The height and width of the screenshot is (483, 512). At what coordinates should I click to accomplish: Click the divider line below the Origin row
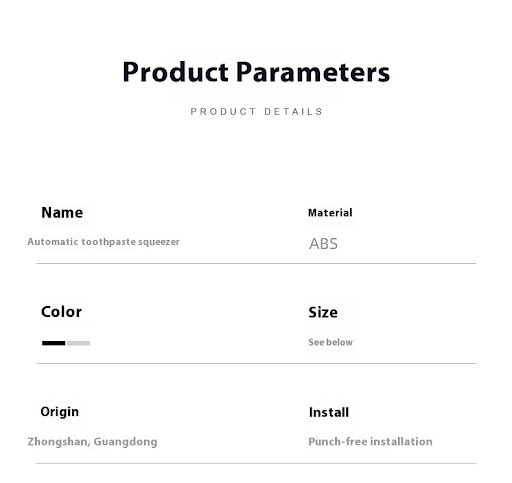(256, 463)
